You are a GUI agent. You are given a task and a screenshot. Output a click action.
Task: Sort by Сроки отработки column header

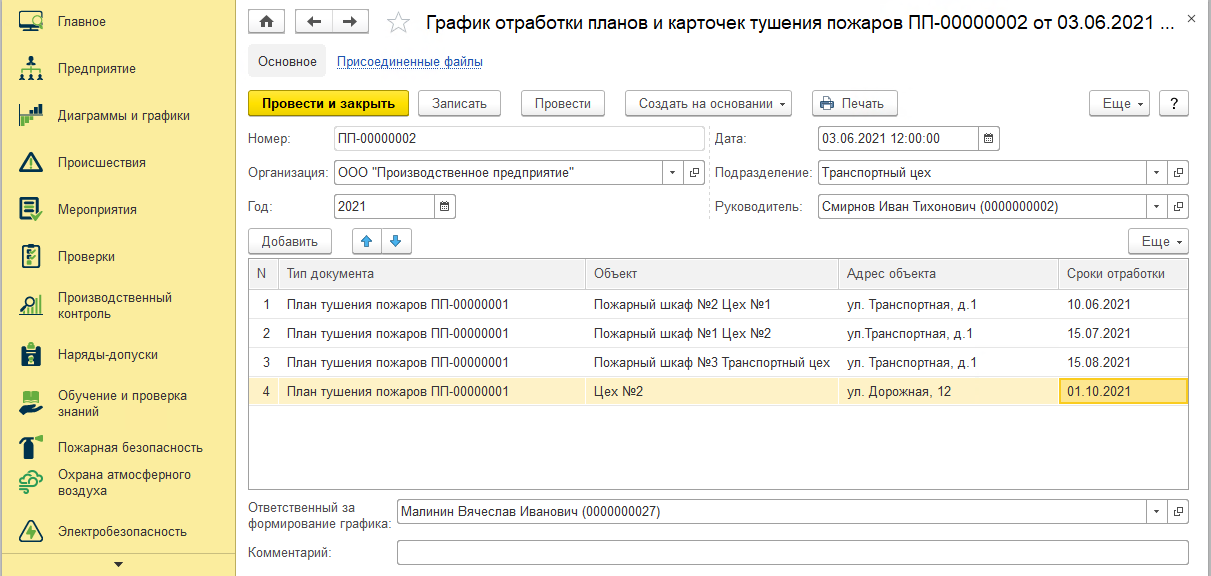(1123, 273)
